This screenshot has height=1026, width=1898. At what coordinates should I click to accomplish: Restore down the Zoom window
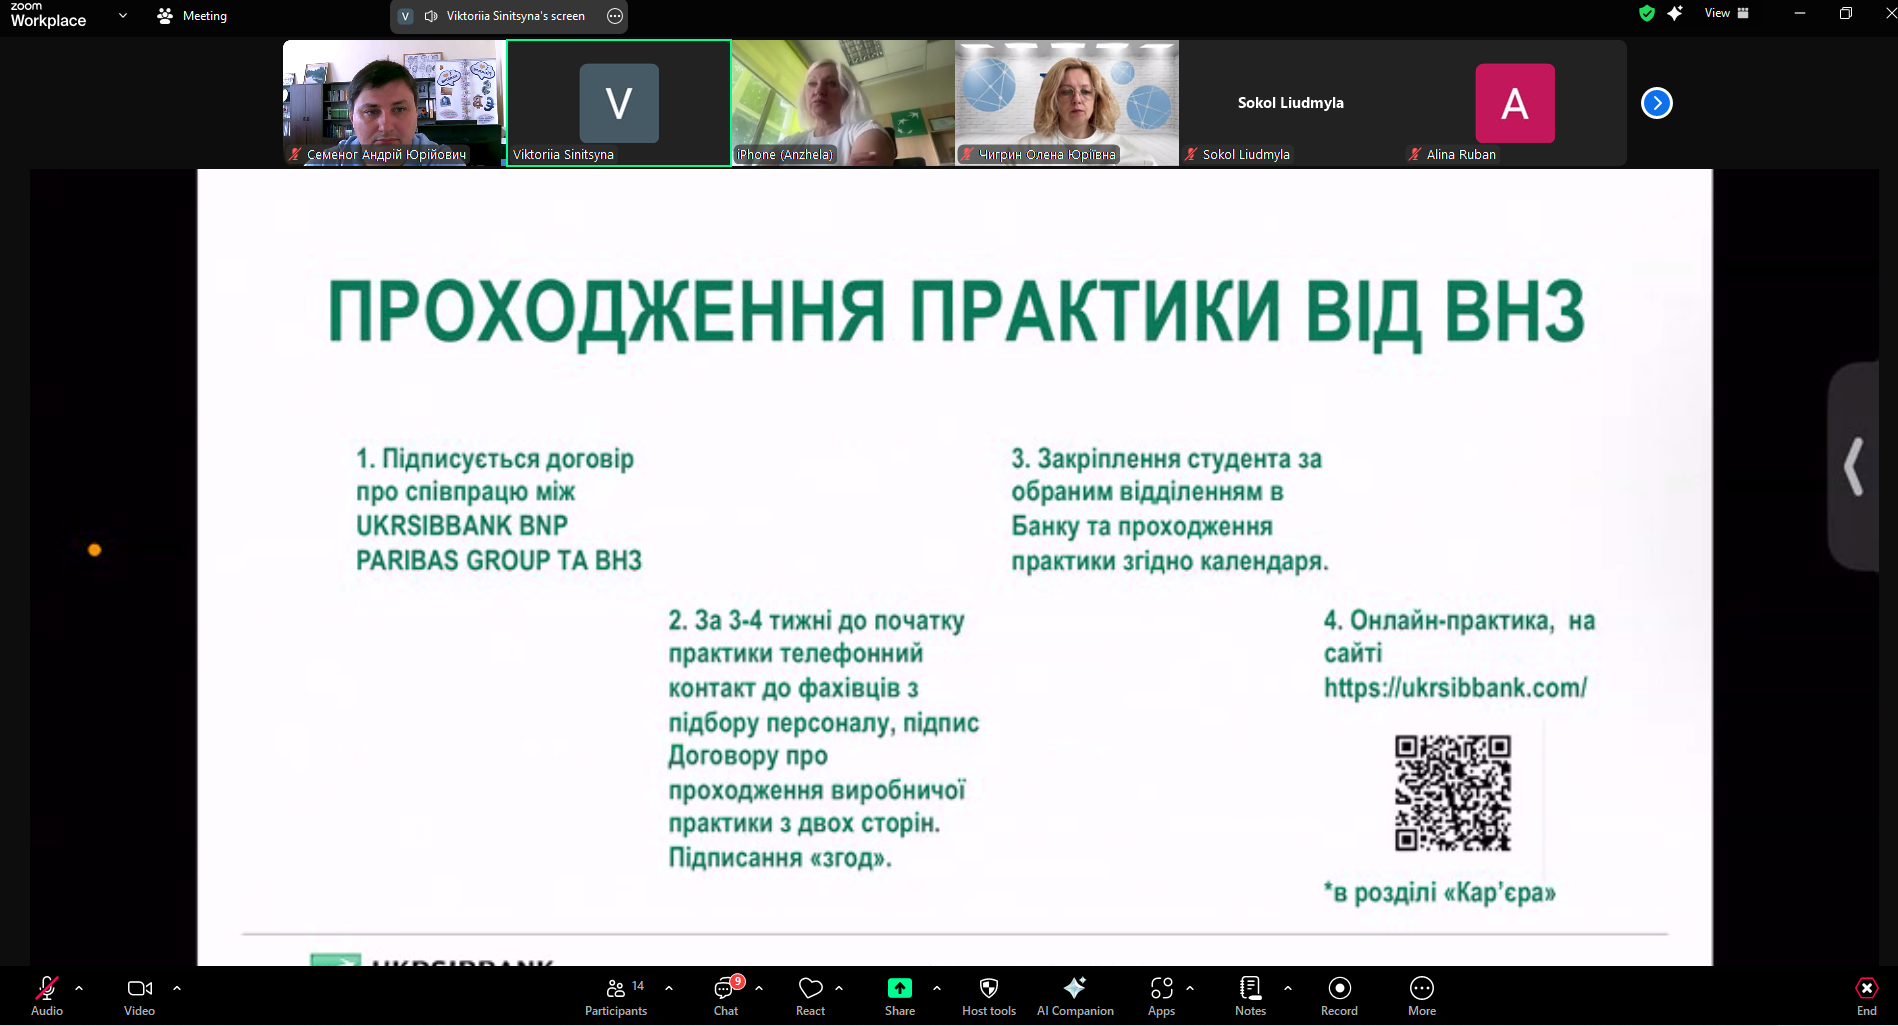(1846, 13)
